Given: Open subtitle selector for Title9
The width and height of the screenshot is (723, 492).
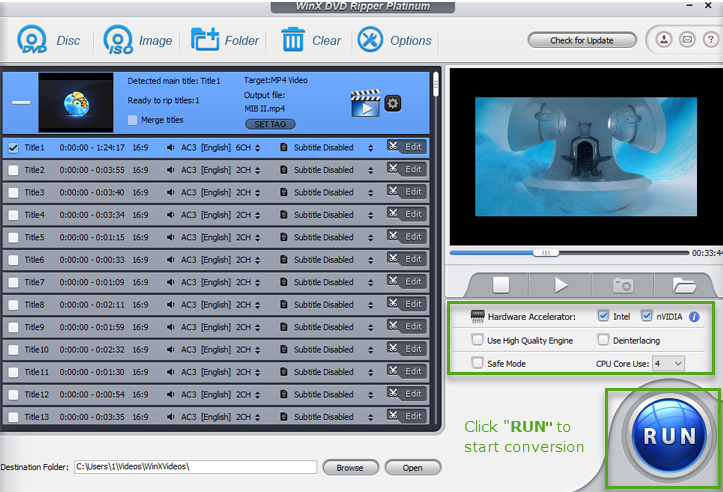Looking at the screenshot, I should (370, 327).
